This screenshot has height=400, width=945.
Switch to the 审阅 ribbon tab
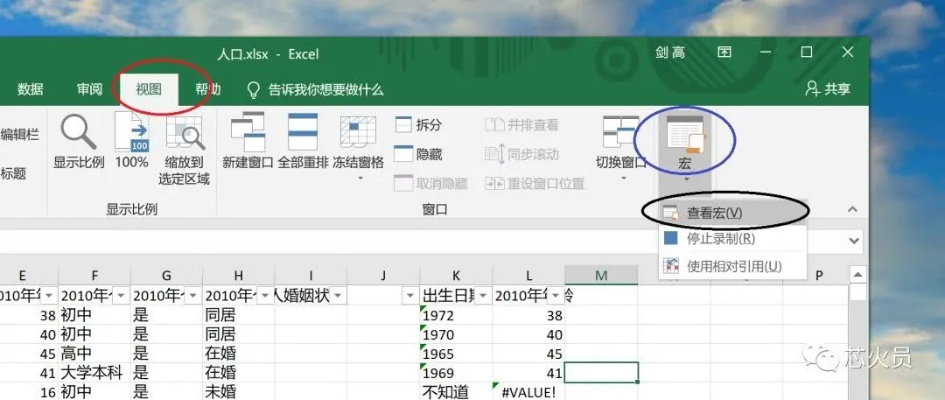pyautogui.click(x=90, y=89)
